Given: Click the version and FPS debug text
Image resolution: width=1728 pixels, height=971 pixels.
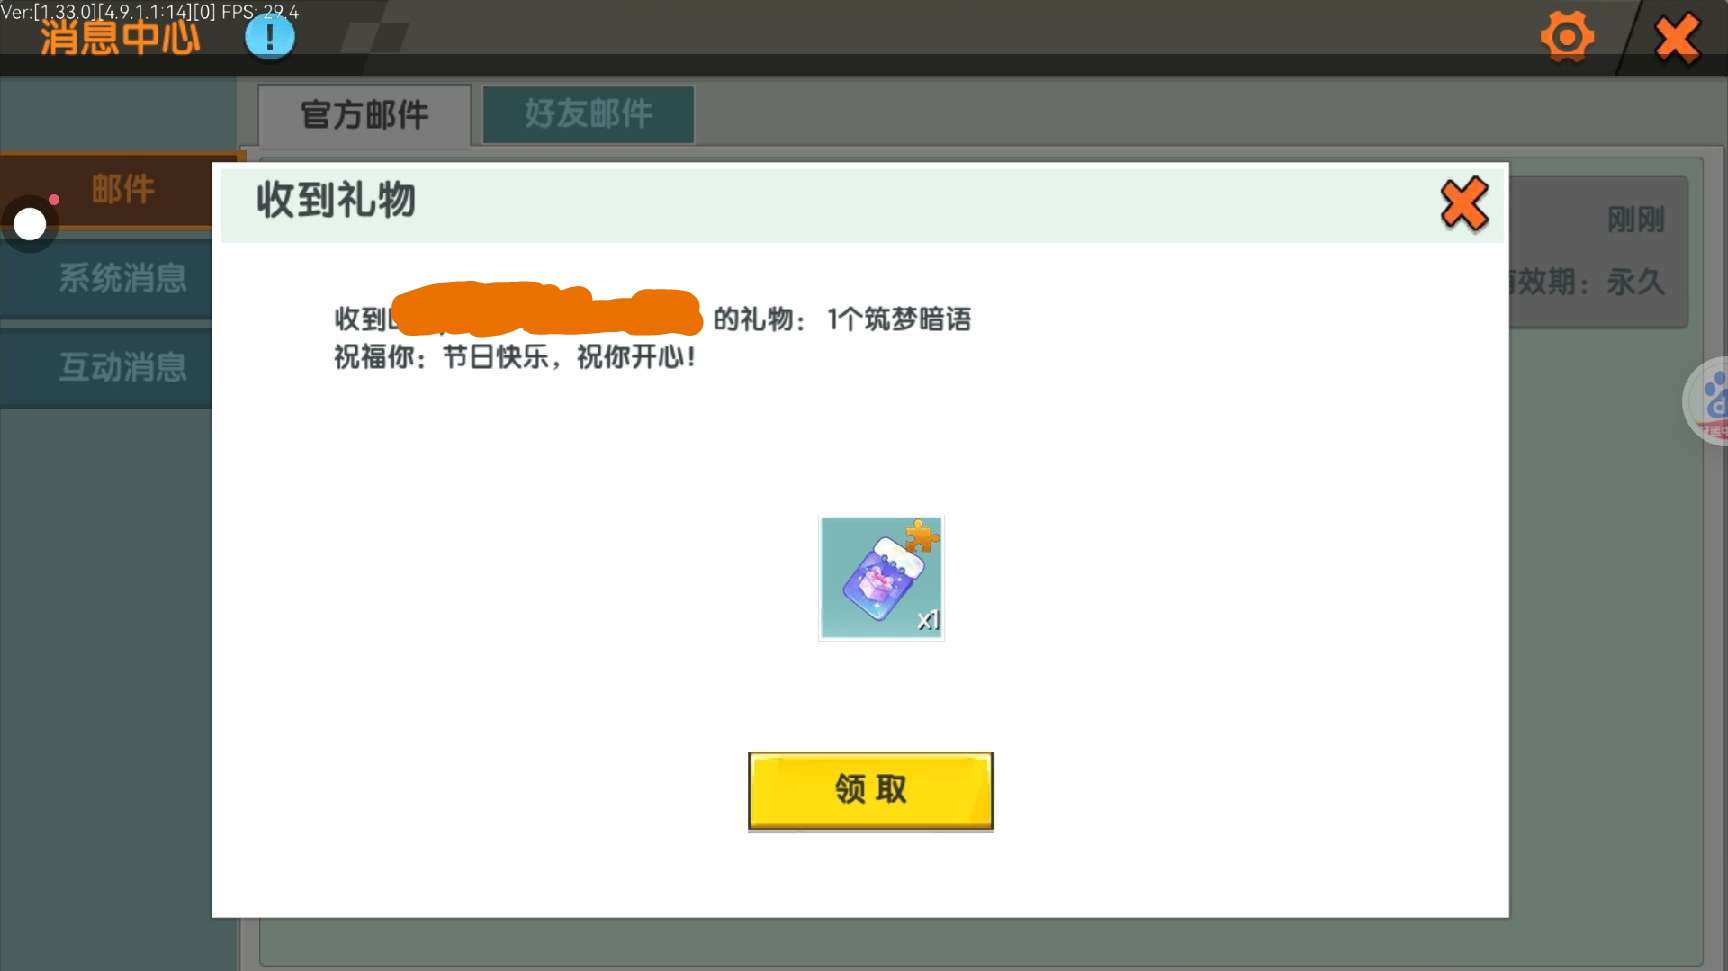Looking at the screenshot, I should coord(150,12).
